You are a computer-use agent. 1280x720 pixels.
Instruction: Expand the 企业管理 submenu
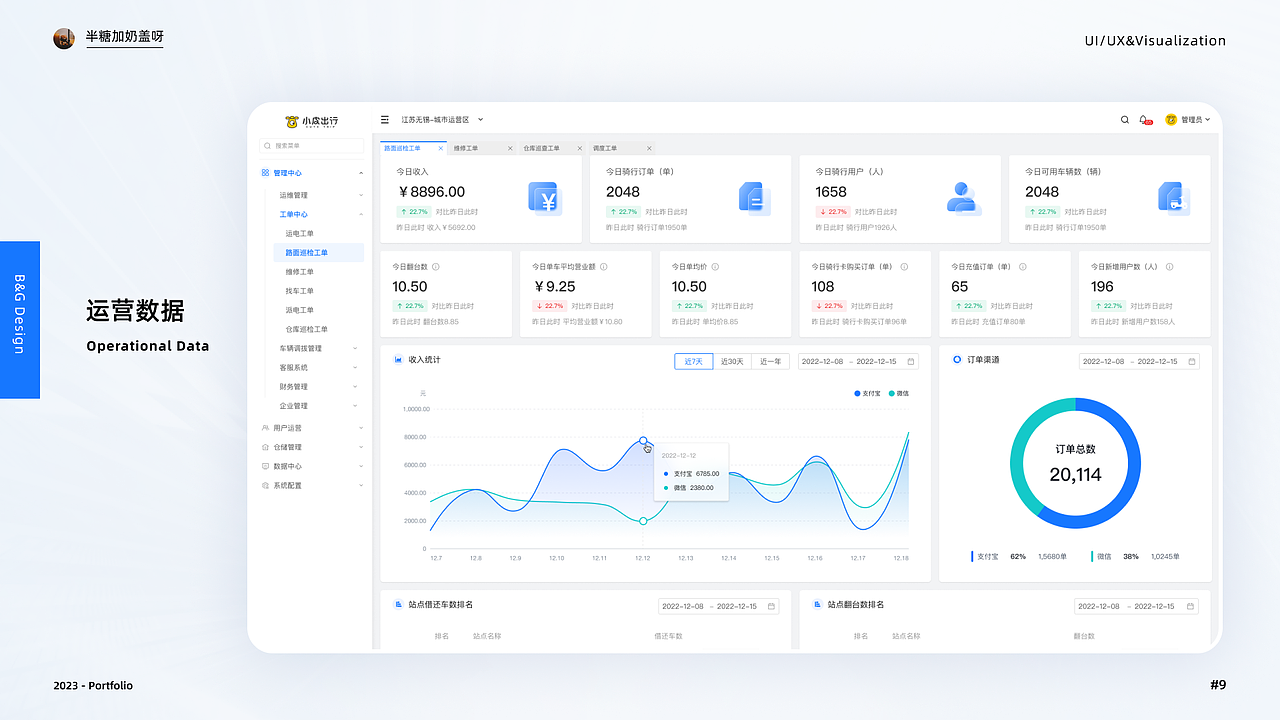click(x=355, y=405)
